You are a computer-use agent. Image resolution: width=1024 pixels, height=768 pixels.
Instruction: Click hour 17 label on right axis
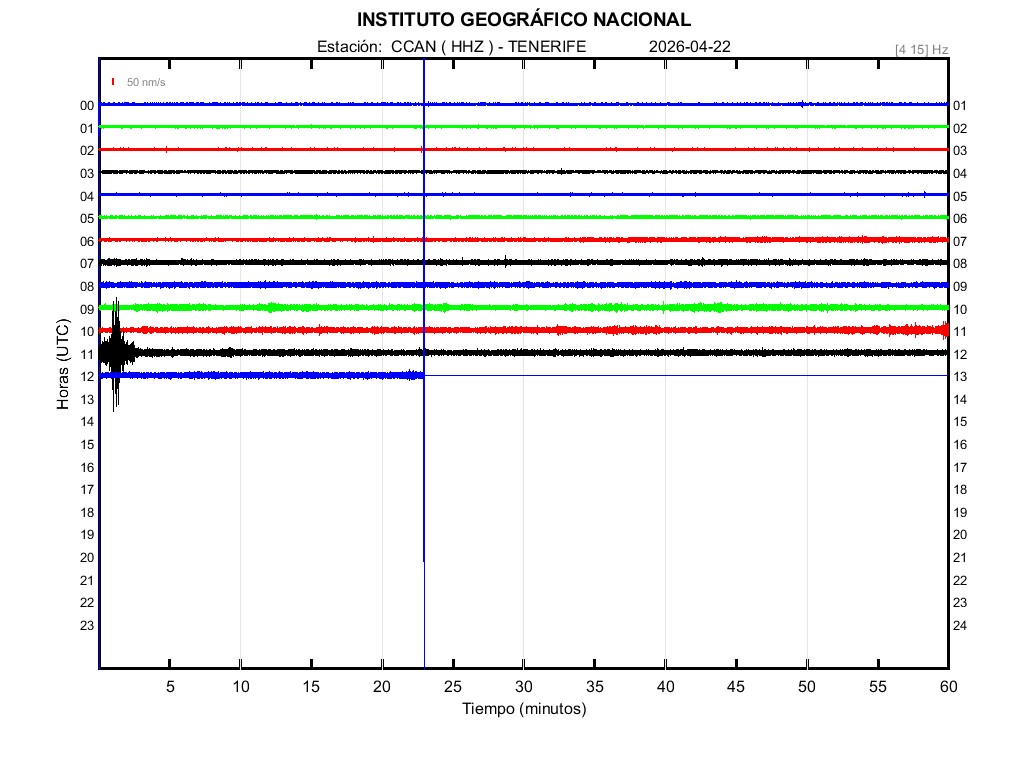pos(960,467)
